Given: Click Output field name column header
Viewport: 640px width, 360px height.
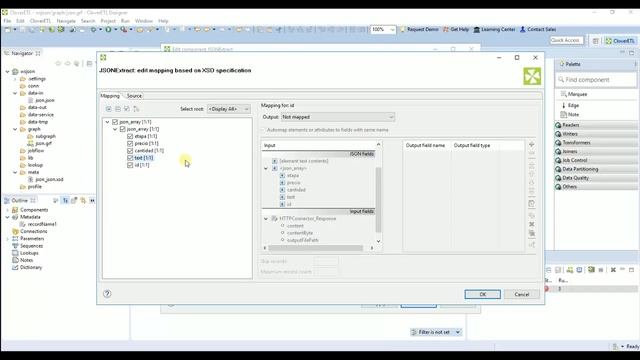Looking at the screenshot, I should pyautogui.click(x=425, y=145).
